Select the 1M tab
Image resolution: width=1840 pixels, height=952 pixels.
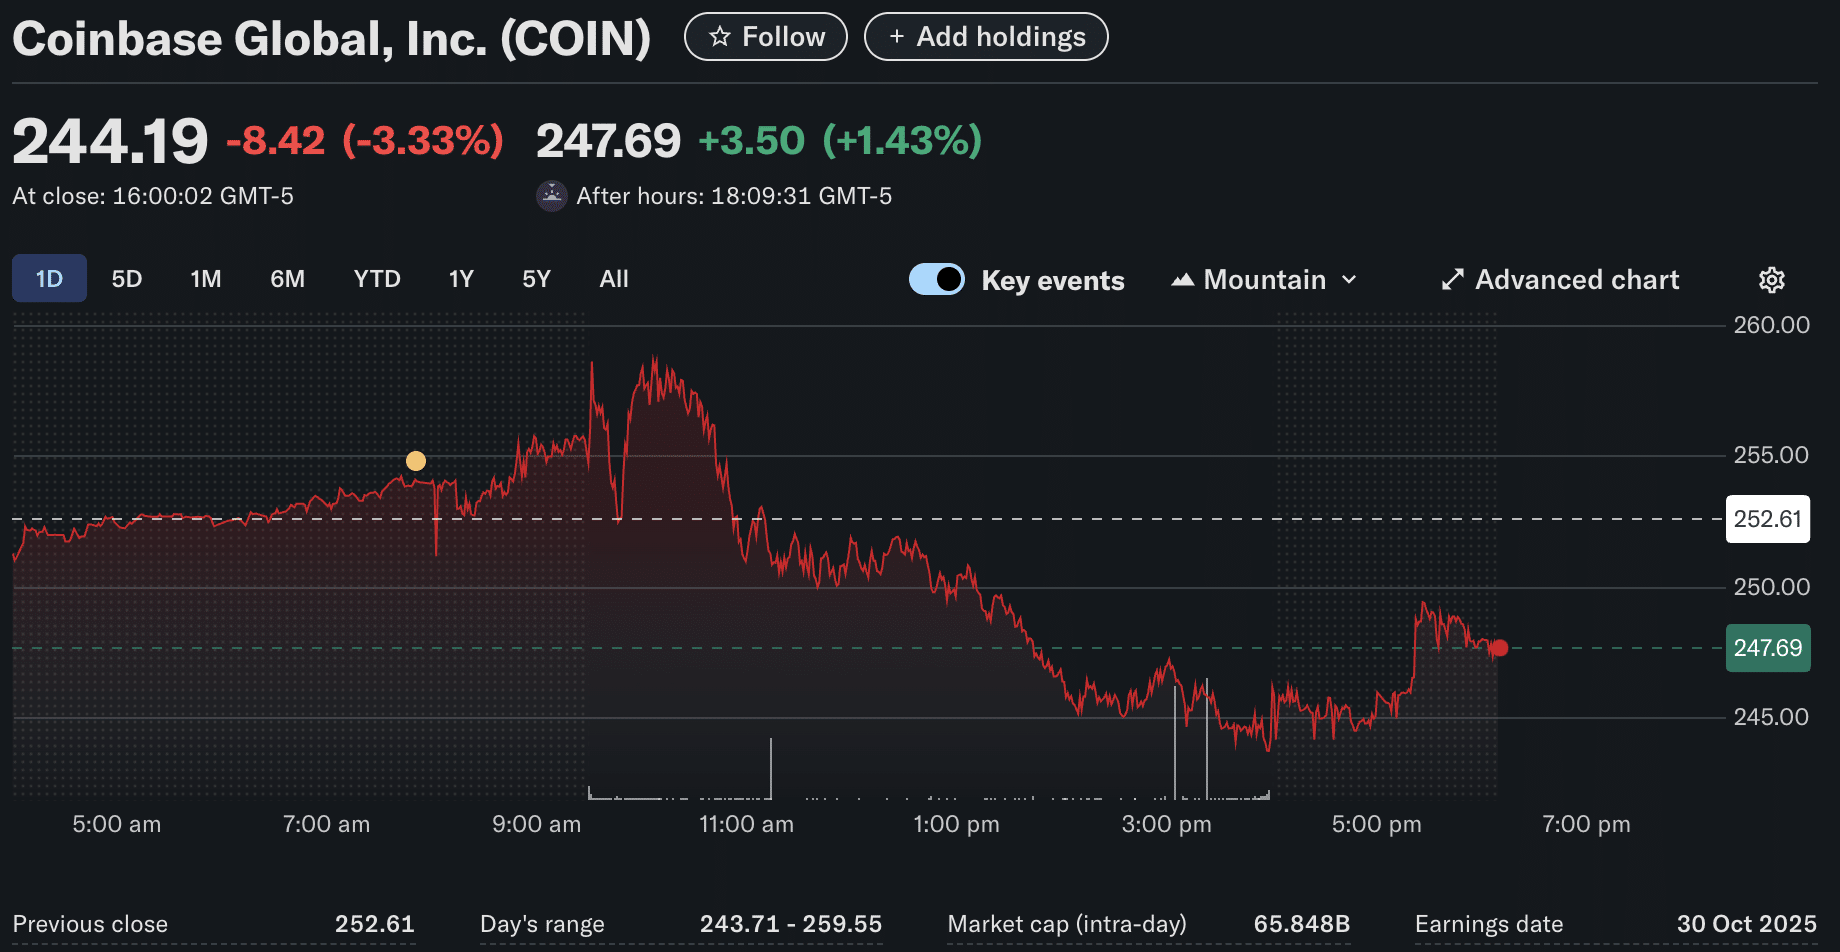coord(205,279)
